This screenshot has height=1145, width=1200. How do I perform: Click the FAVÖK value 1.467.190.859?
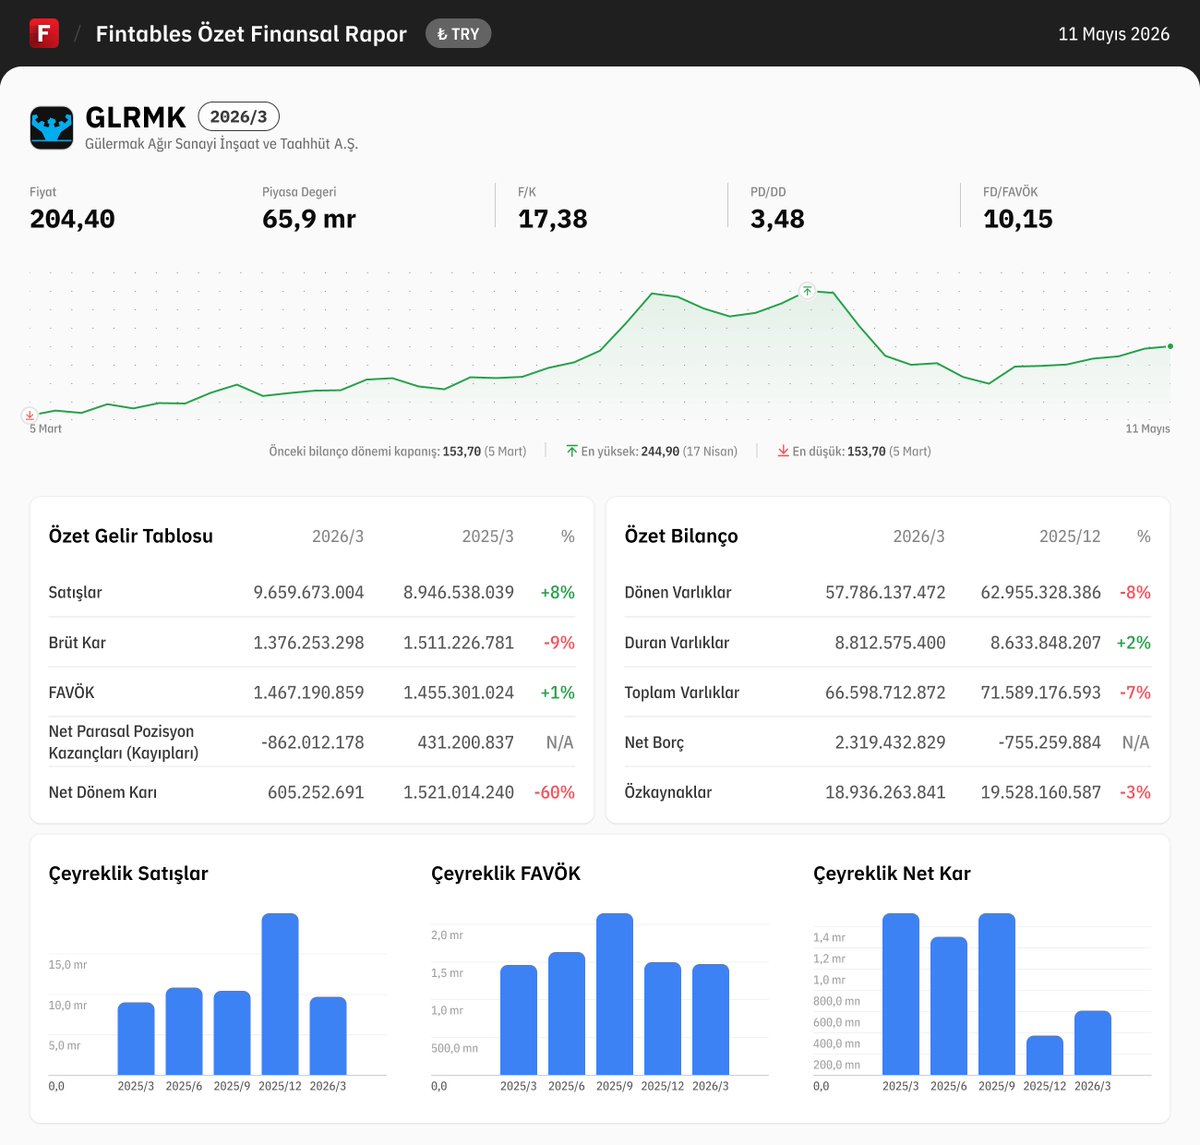pyautogui.click(x=308, y=692)
